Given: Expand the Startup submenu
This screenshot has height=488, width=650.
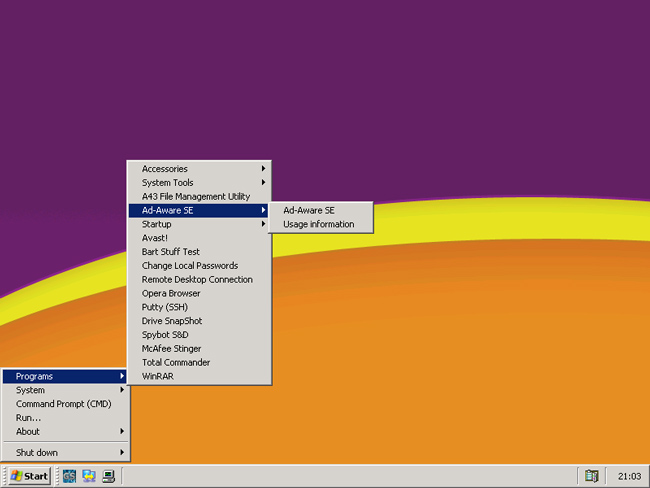Looking at the screenshot, I should click(199, 224).
